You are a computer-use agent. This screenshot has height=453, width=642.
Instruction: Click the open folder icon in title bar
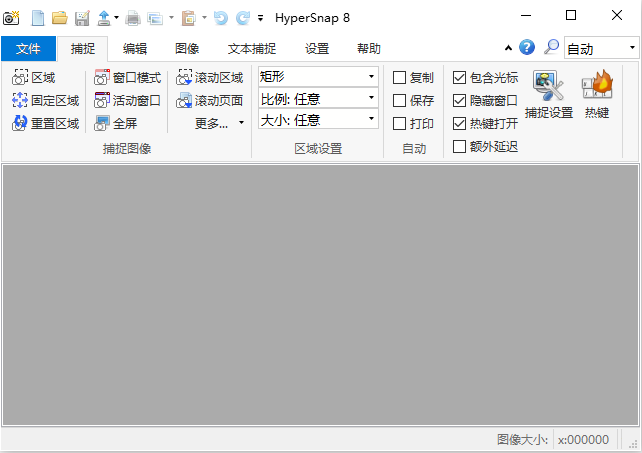click(x=59, y=17)
